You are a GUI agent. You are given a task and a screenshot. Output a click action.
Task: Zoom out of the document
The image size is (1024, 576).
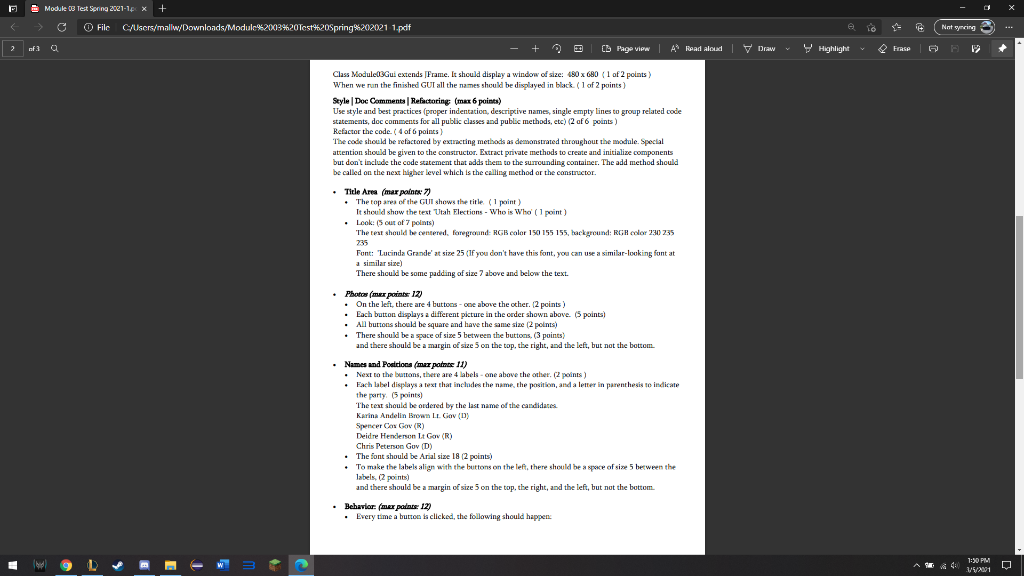[514, 48]
